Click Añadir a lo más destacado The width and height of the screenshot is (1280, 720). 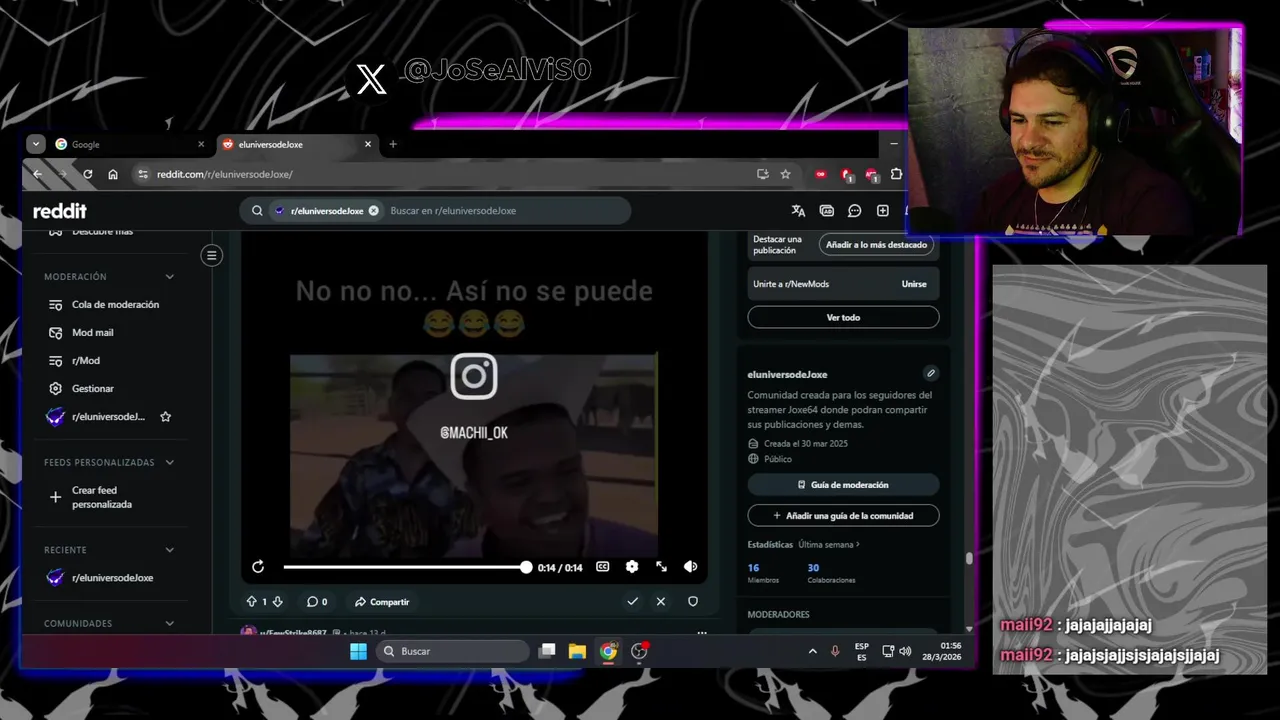[877, 245]
